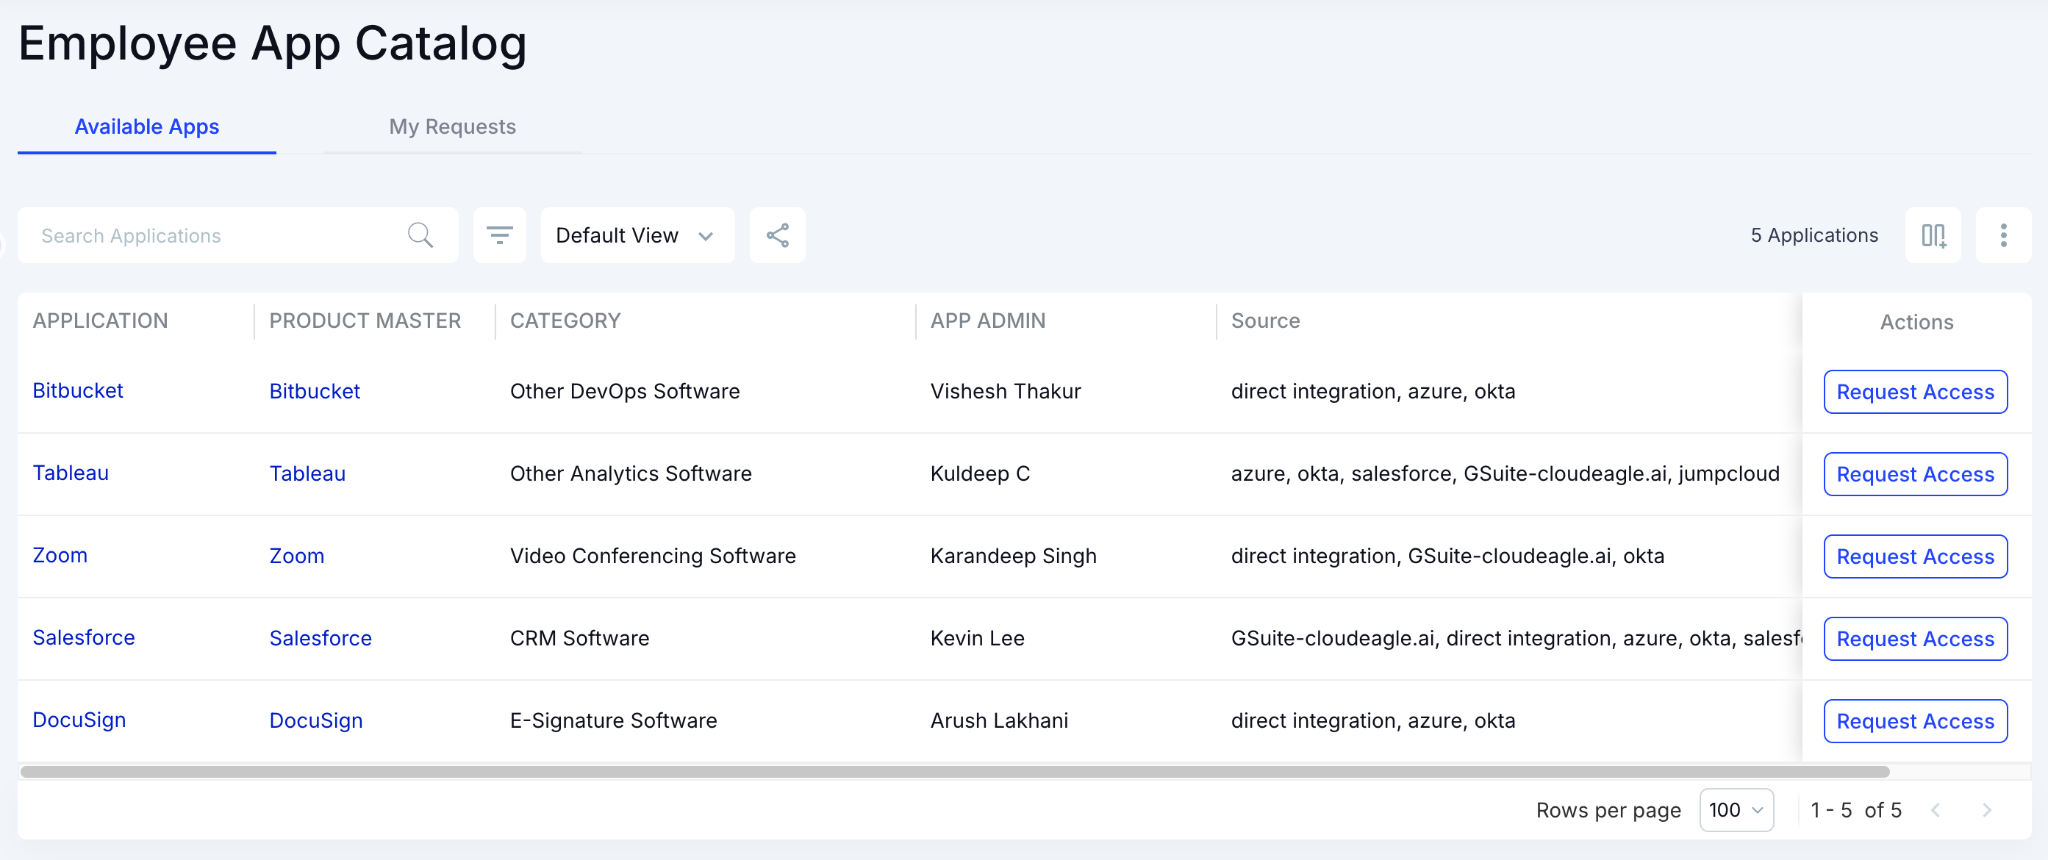The width and height of the screenshot is (2048, 860).
Task: Click the 'Arush Lakhani' admin cell
Action: tap(999, 721)
